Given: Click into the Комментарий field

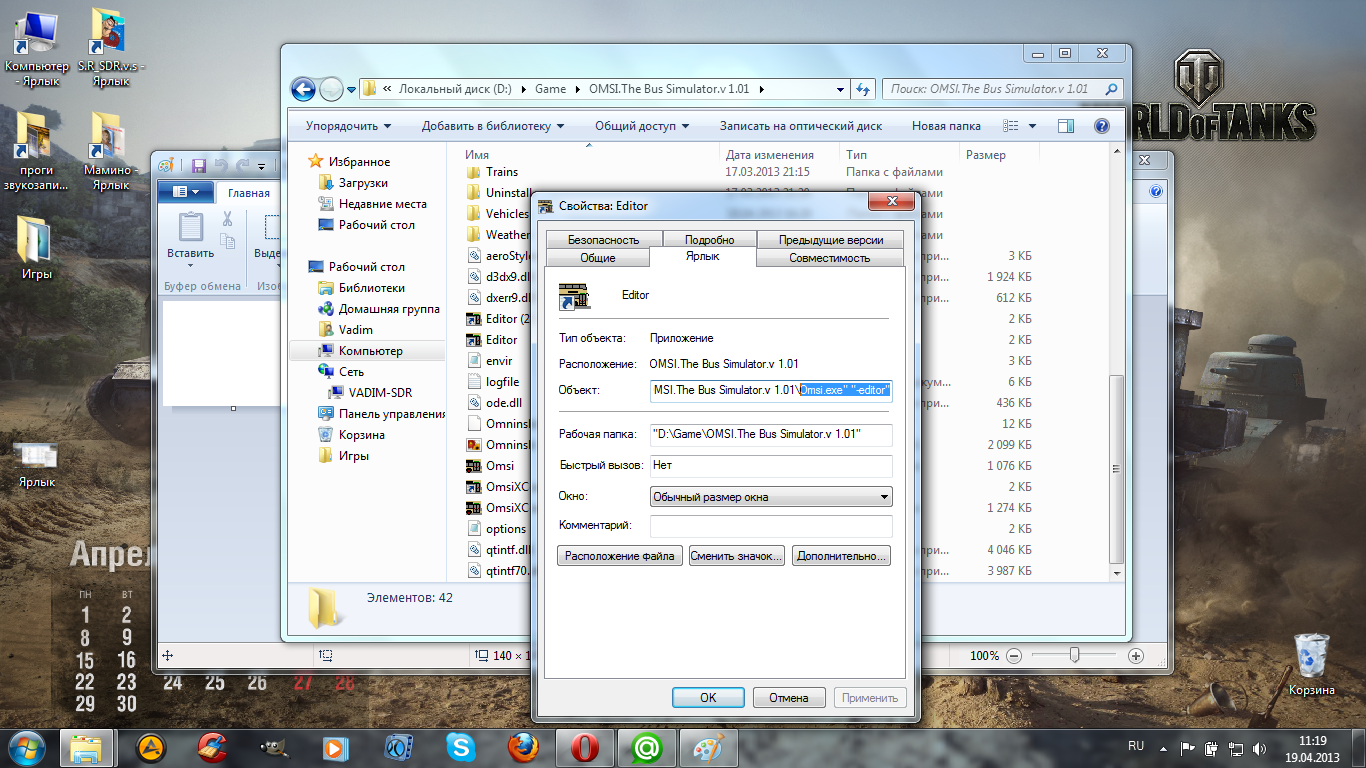Looking at the screenshot, I should pos(771,526).
